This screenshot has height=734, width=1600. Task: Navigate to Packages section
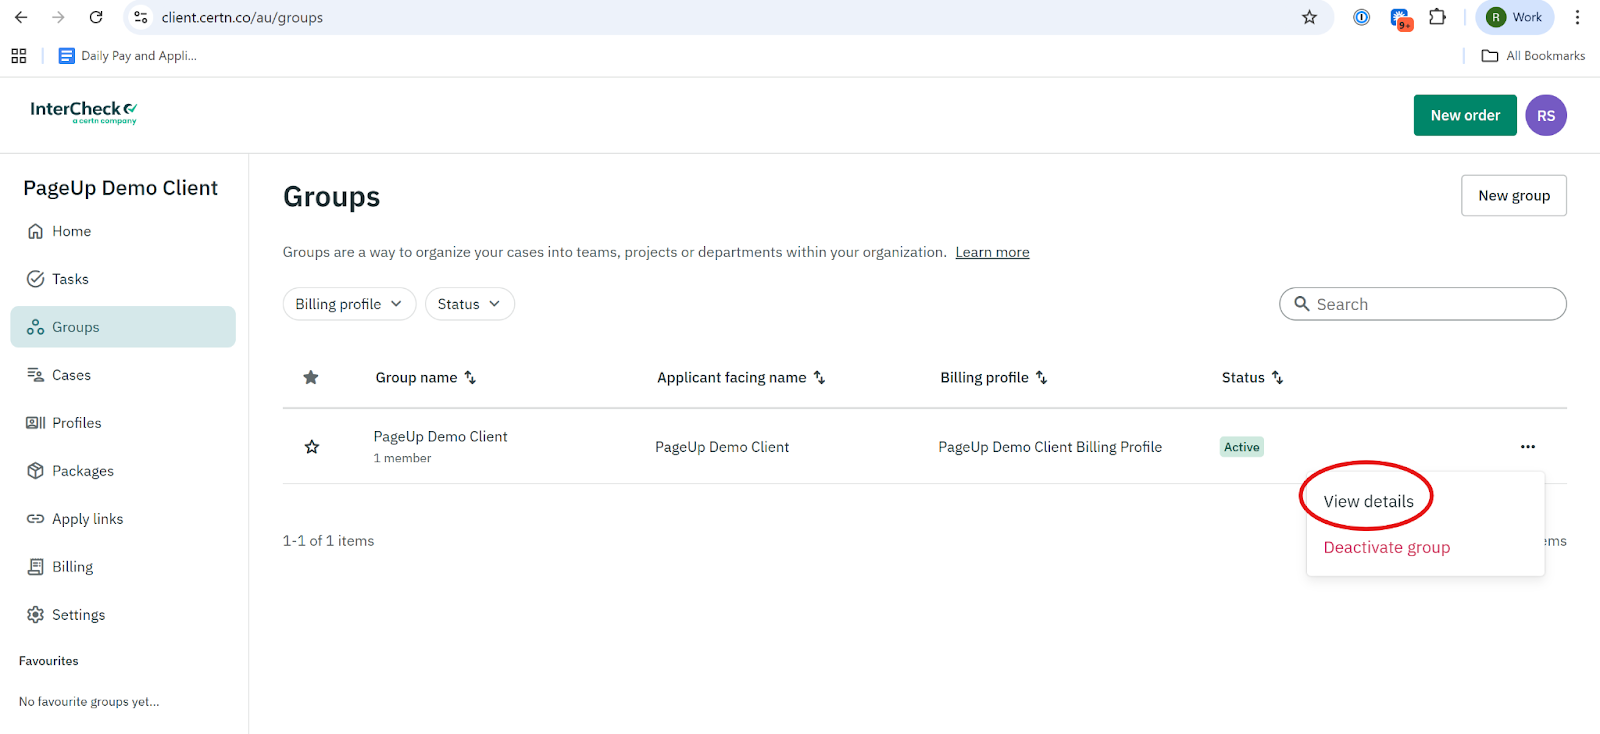pos(82,471)
